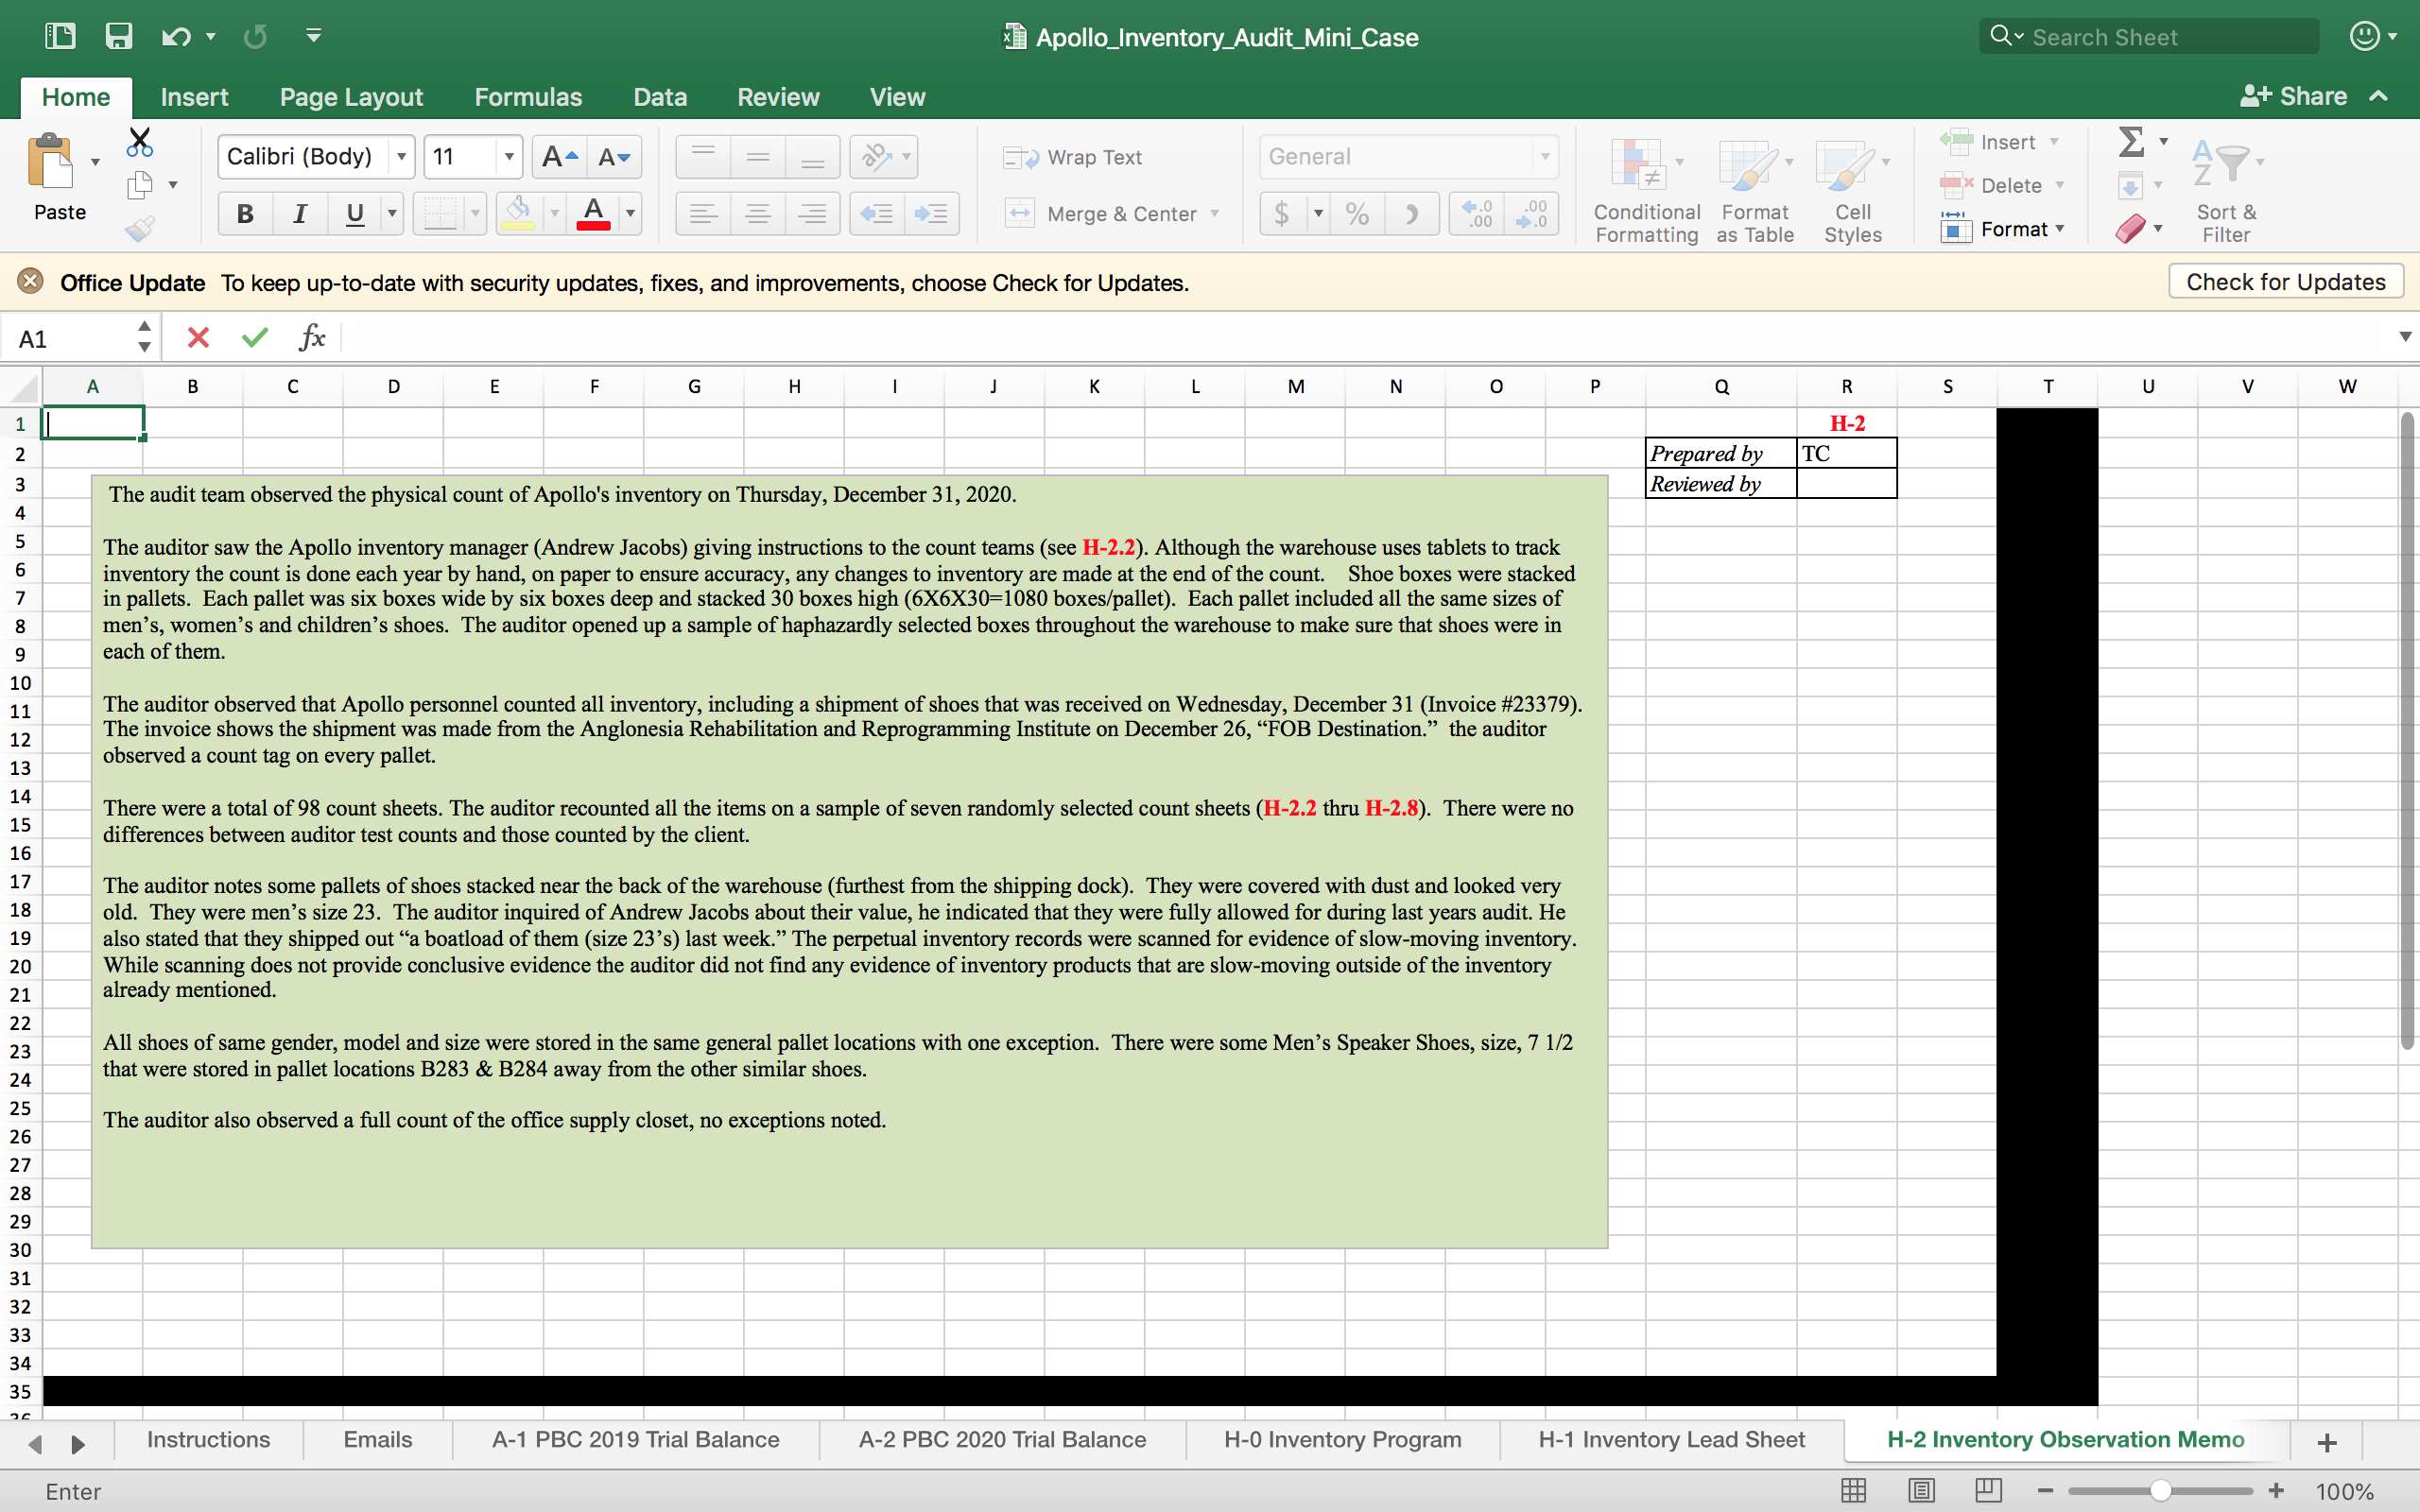
Task: Open Merge & Center dropdown arrow
Action: tap(1215, 214)
